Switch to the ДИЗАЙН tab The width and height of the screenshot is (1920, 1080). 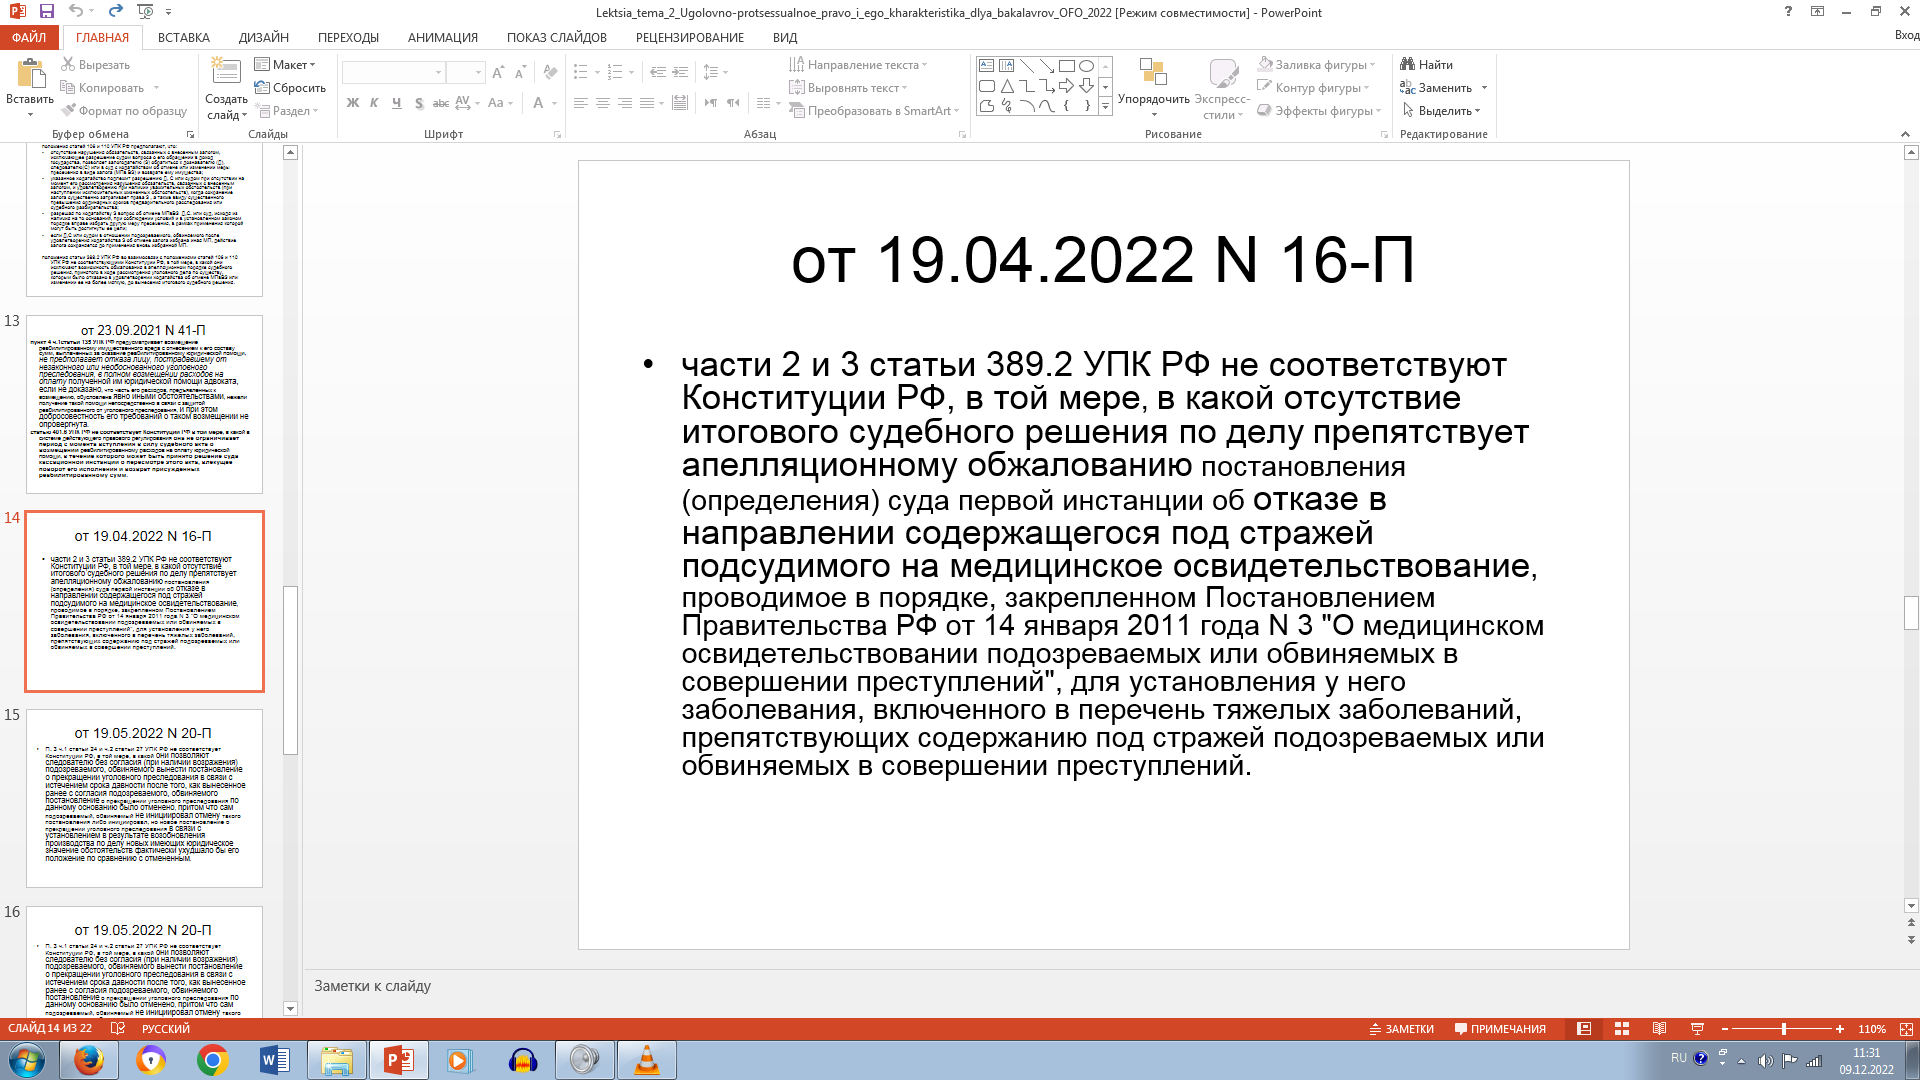click(x=264, y=37)
